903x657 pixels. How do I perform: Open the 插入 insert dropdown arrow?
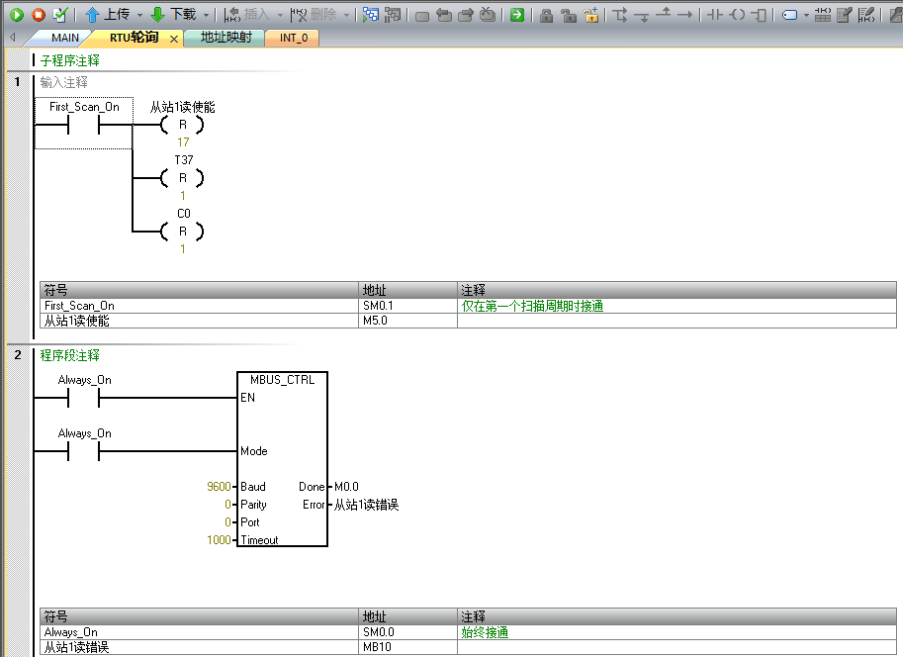click(x=280, y=16)
